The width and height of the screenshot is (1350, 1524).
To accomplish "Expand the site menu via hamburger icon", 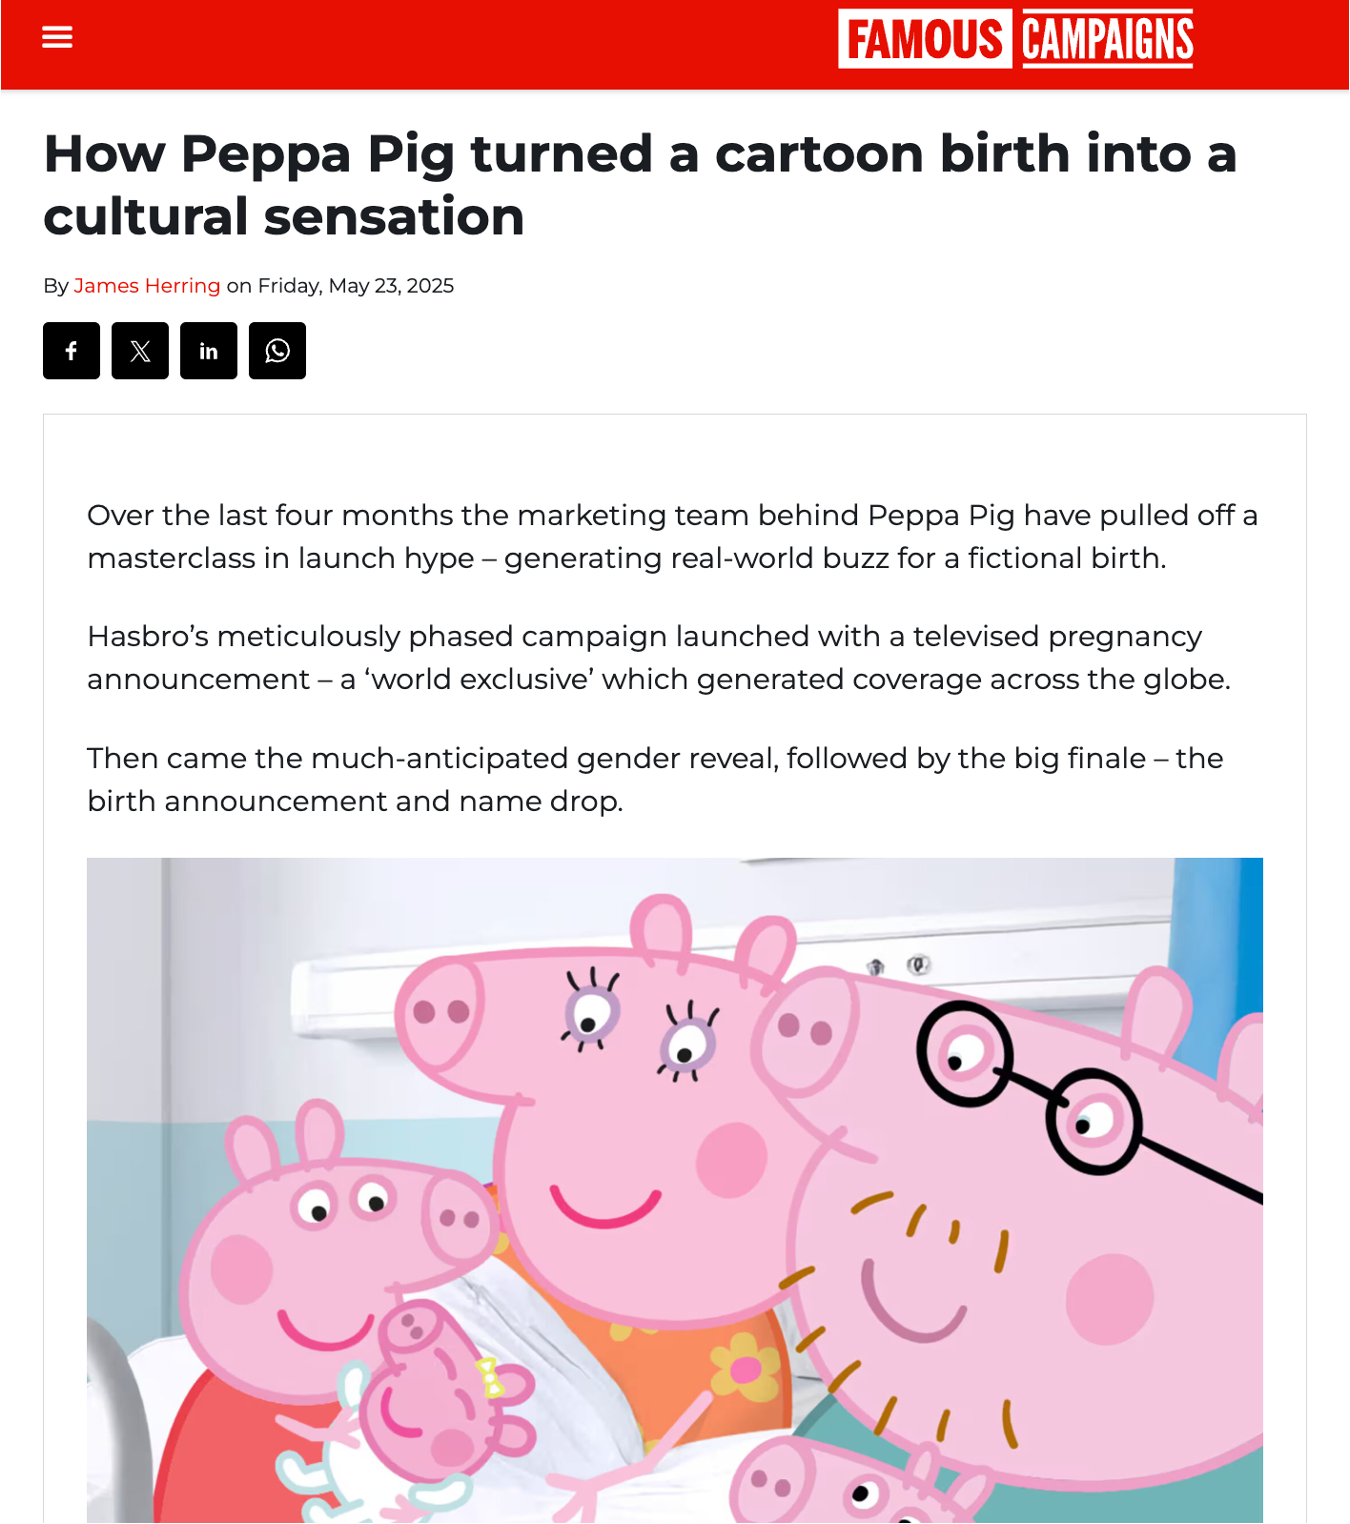I will tap(57, 36).
